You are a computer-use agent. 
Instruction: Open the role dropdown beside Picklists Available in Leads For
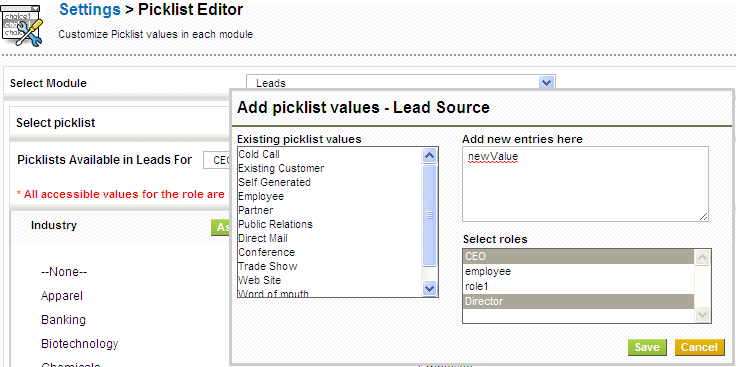click(x=217, y=160)
